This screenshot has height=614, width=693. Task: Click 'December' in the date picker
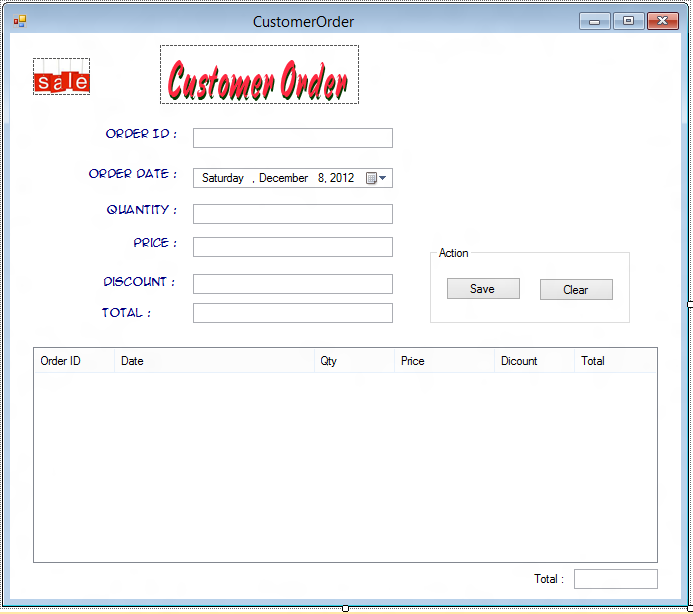tap(283, 178)
